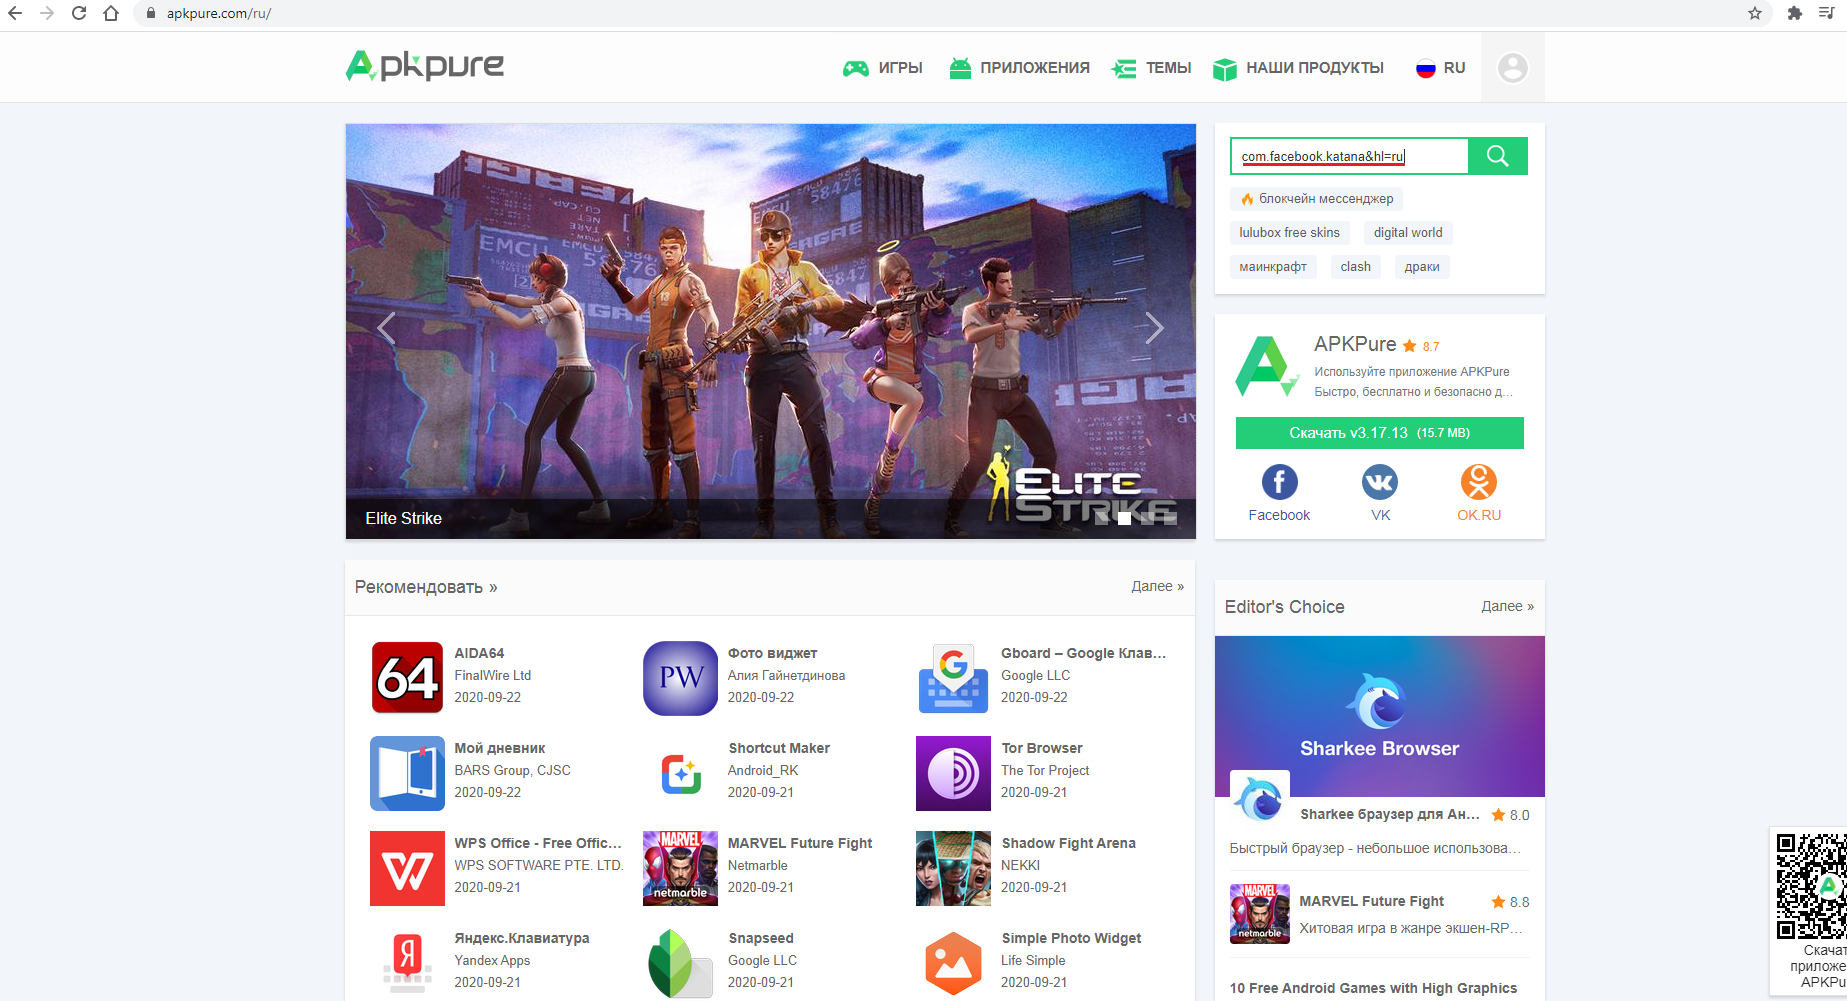Viewport: 1847px width, 1001px height.
Task: Open the ИГРЫ menu
Action: tap(883, 68)
